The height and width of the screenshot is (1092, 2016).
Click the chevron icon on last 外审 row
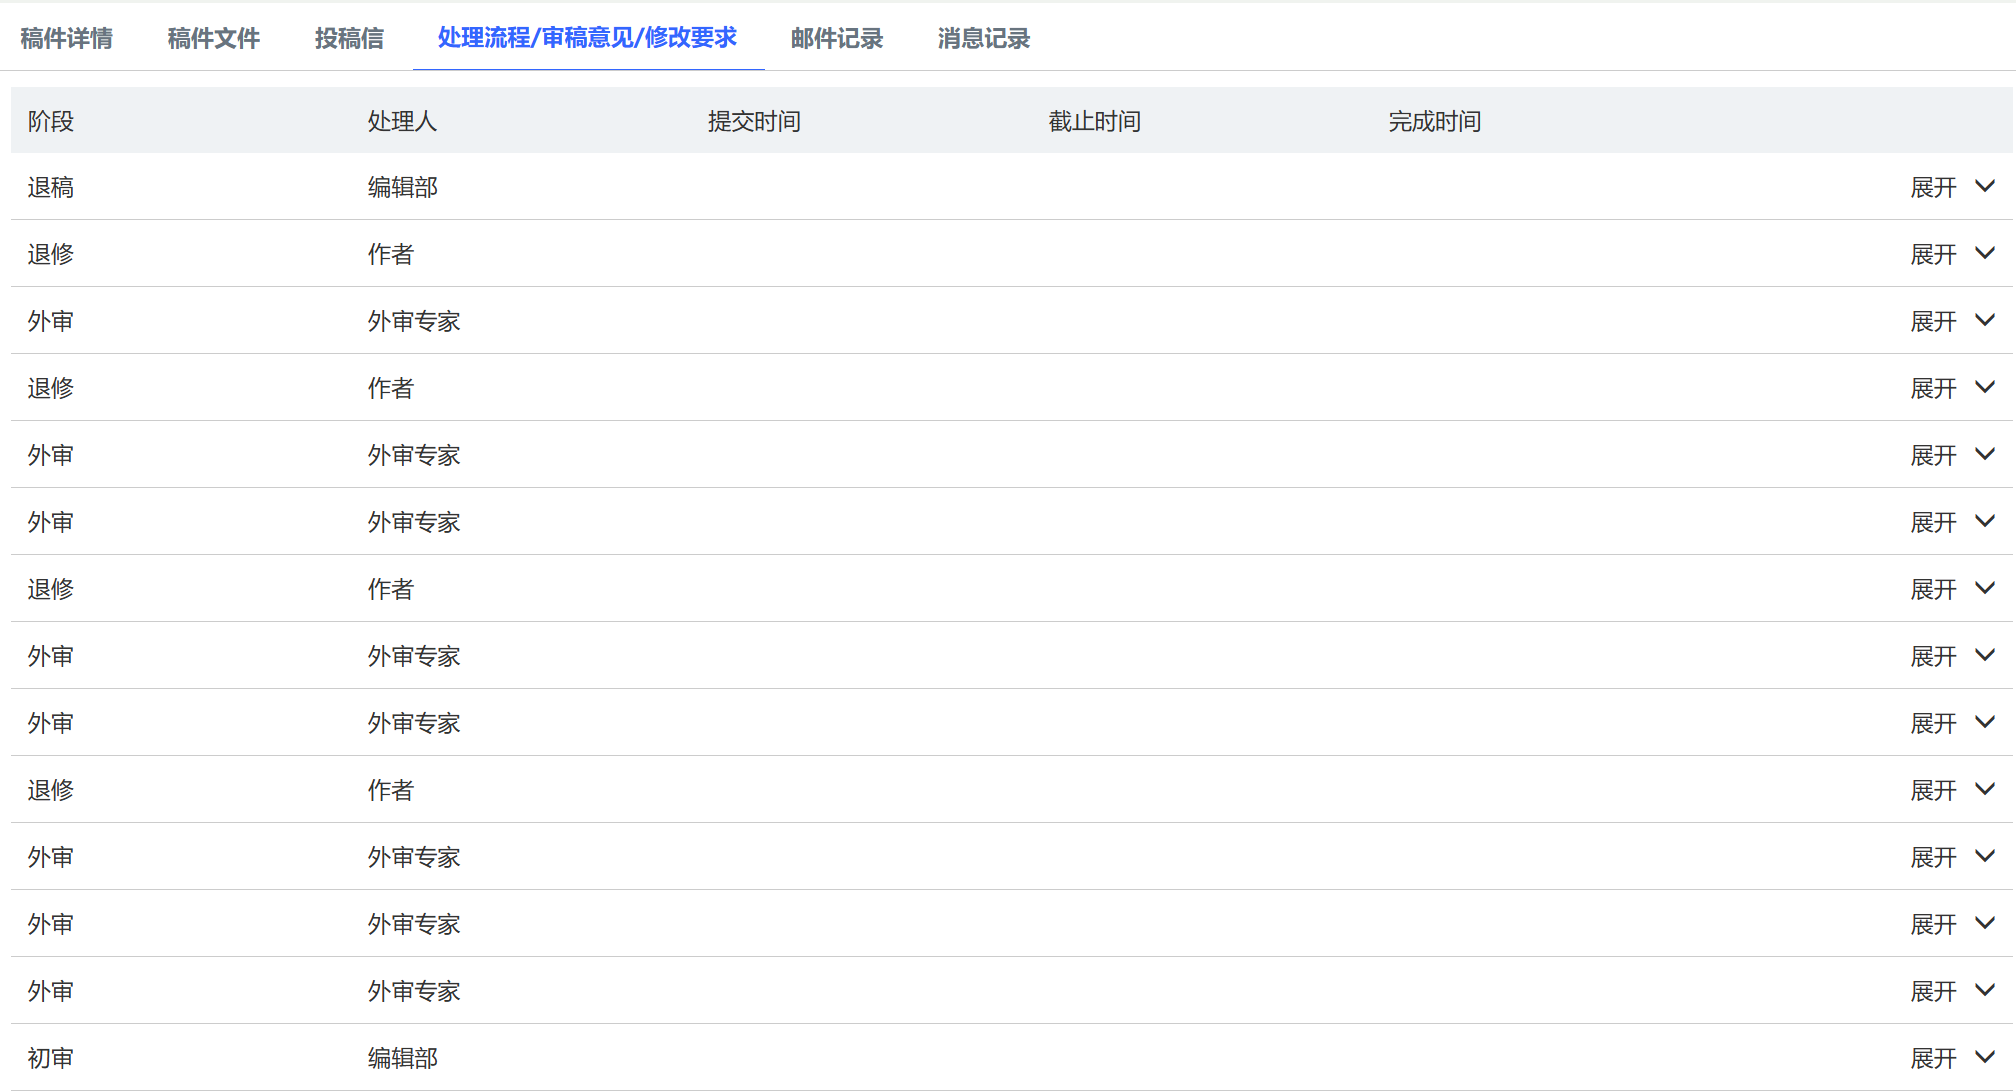tap(1985, 991)
